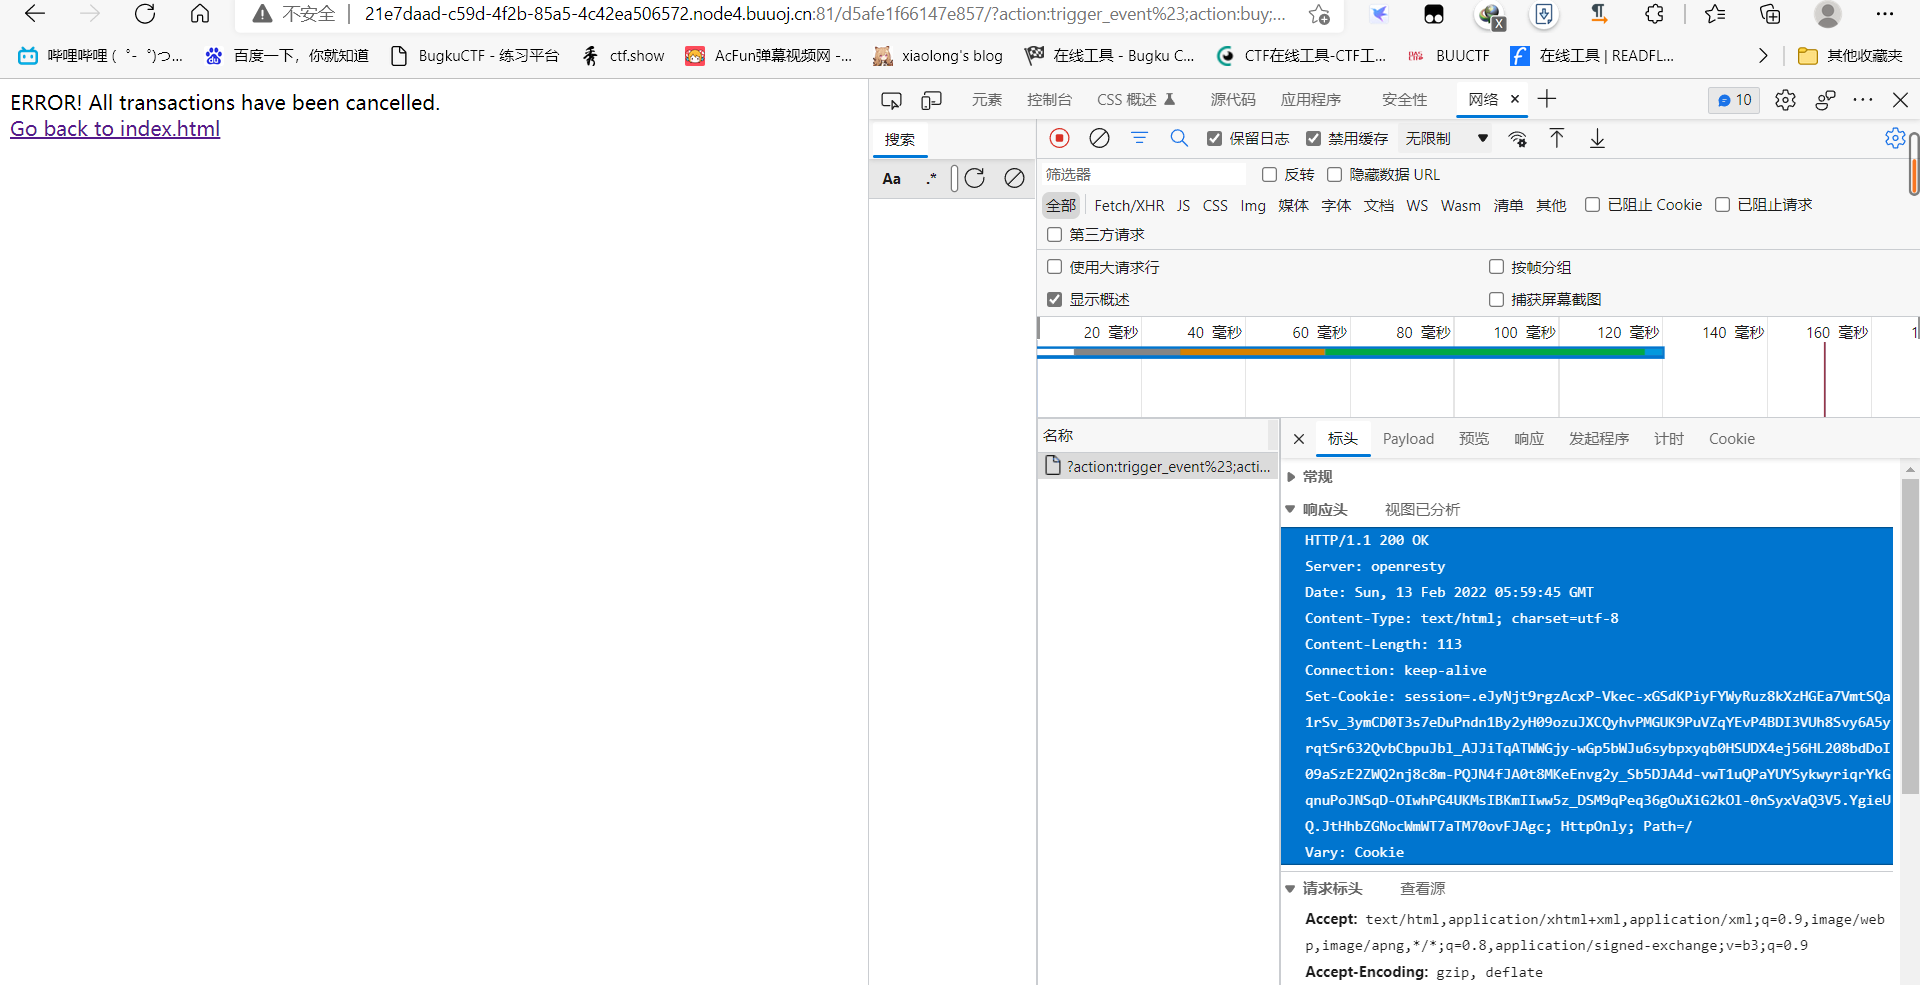Open the blue bird extension icon

coord(1379,14)
